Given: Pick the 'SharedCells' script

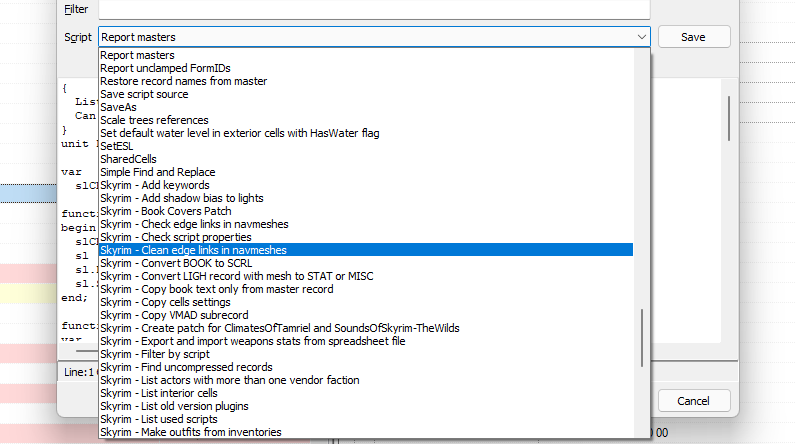Looking at the screenshot, I should pos(366,159).
